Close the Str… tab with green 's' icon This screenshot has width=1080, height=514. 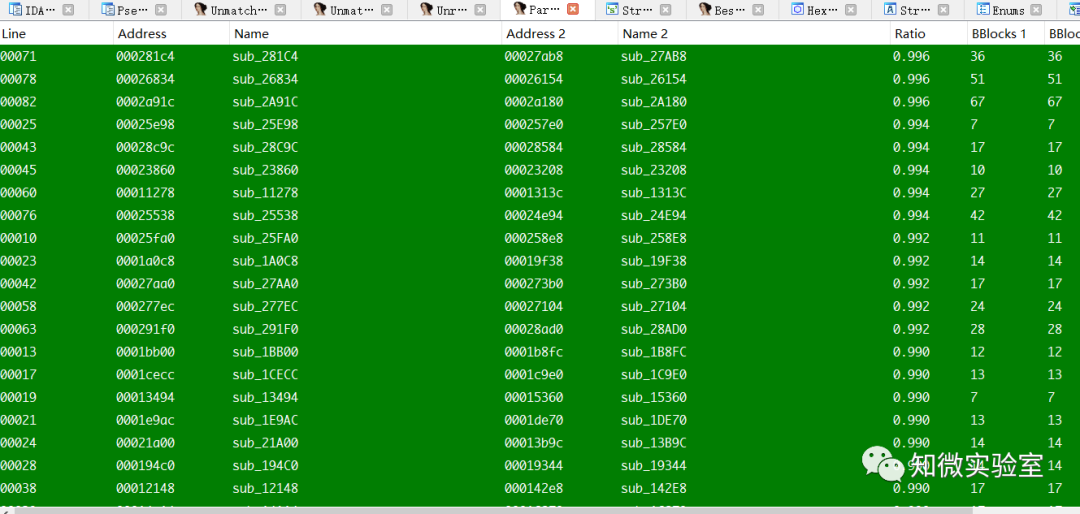point(665,10)
